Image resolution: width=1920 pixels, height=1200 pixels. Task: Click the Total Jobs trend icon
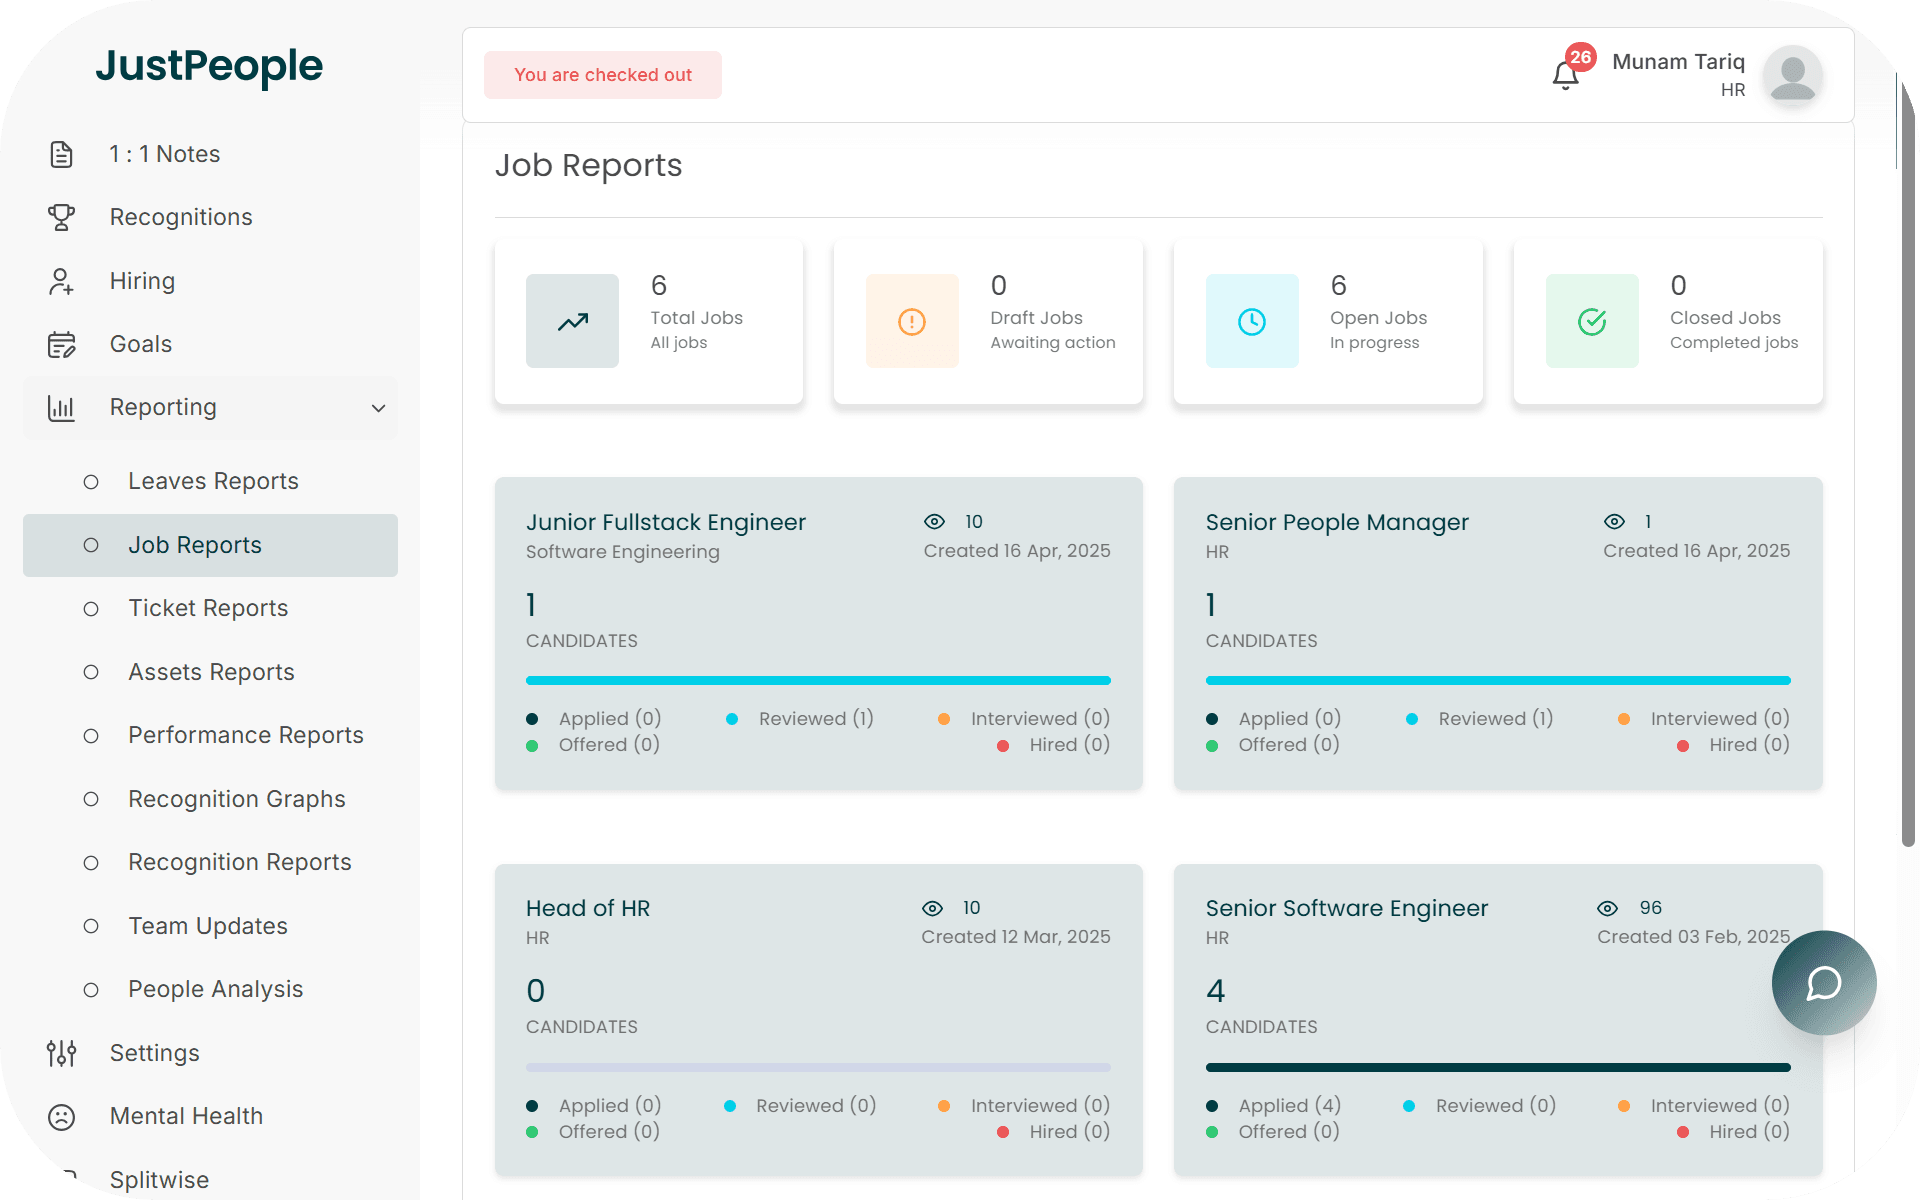[572, 321]
